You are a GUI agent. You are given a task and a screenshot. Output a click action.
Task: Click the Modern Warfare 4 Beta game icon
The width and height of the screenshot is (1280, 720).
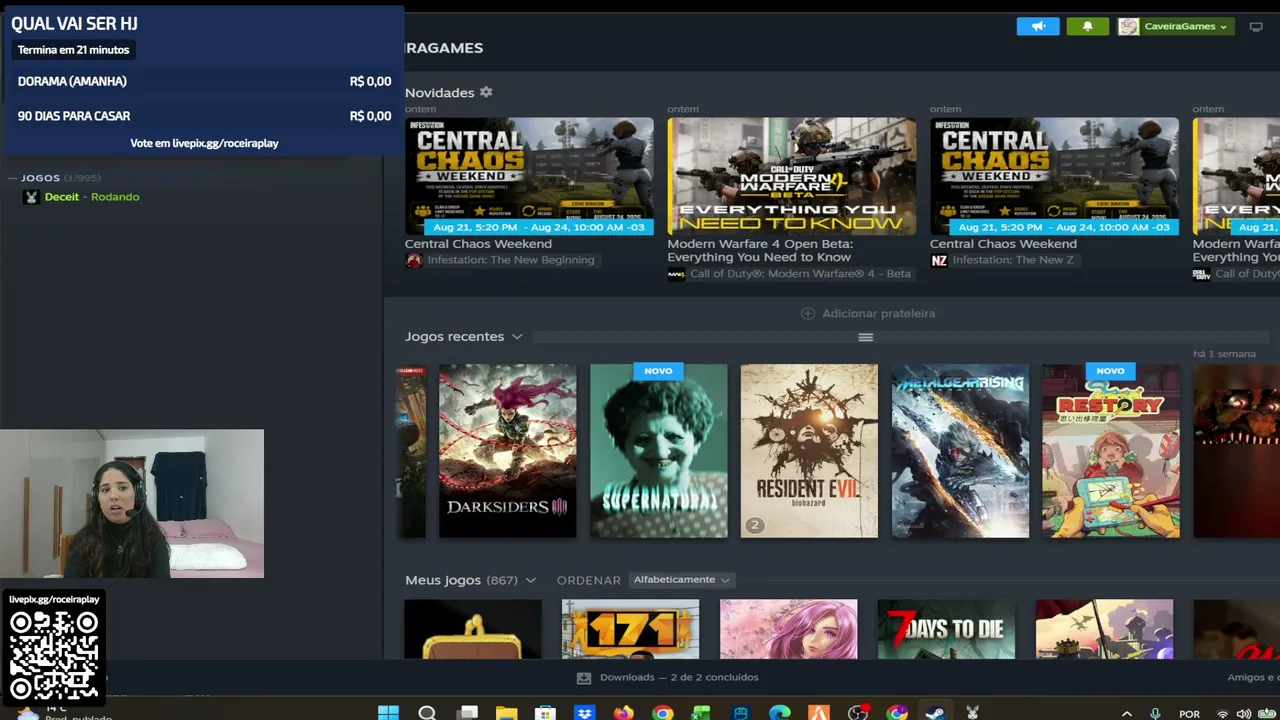pos(676,274)
